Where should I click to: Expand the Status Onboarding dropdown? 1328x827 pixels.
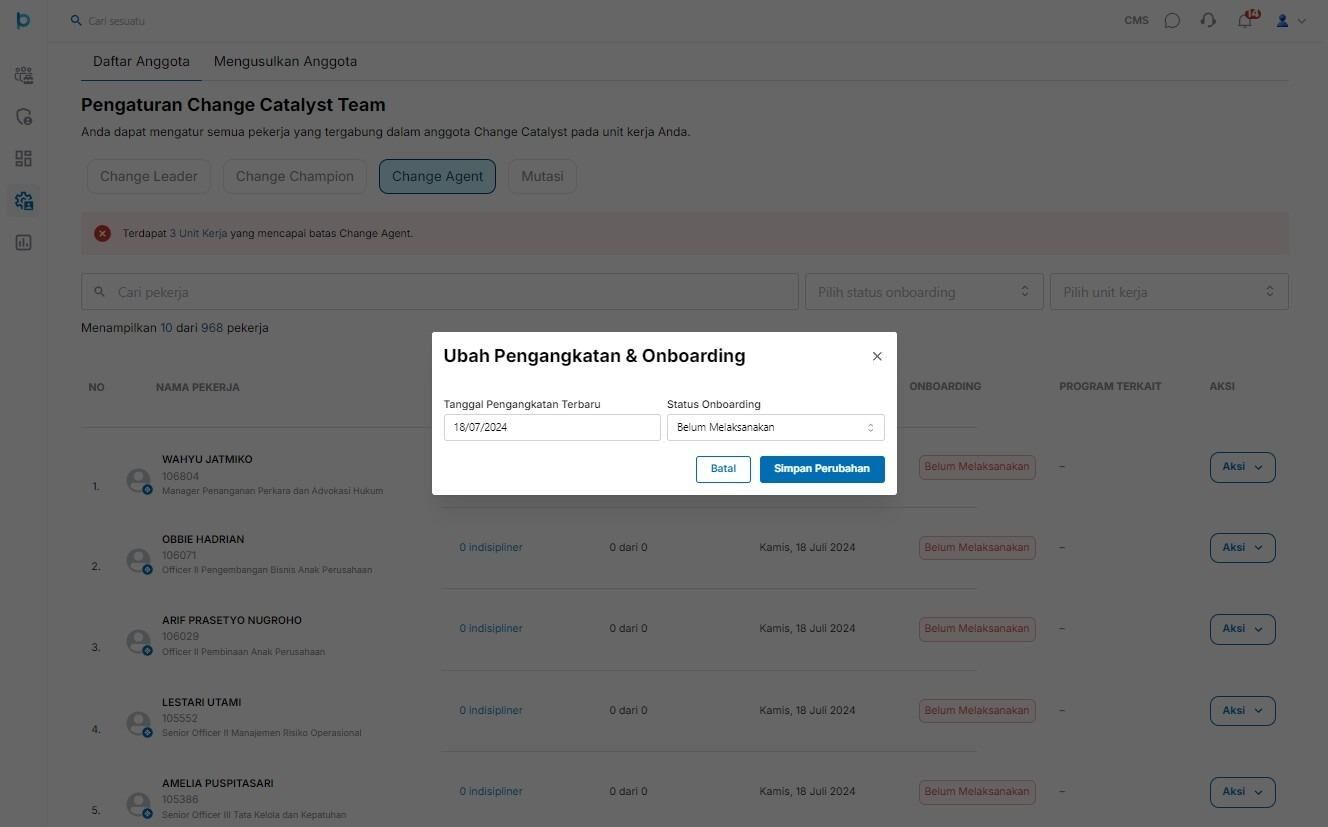pos(775,427)
